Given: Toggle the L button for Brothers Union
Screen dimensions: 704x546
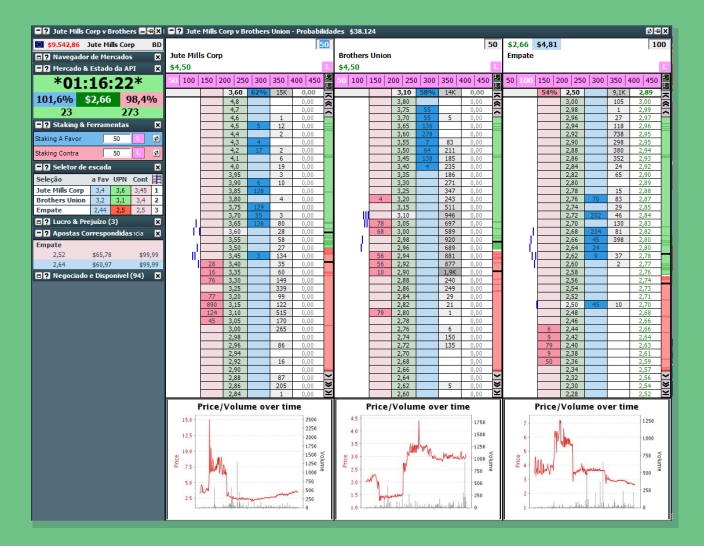Looking at the screenshot, I should pos(496,67).
